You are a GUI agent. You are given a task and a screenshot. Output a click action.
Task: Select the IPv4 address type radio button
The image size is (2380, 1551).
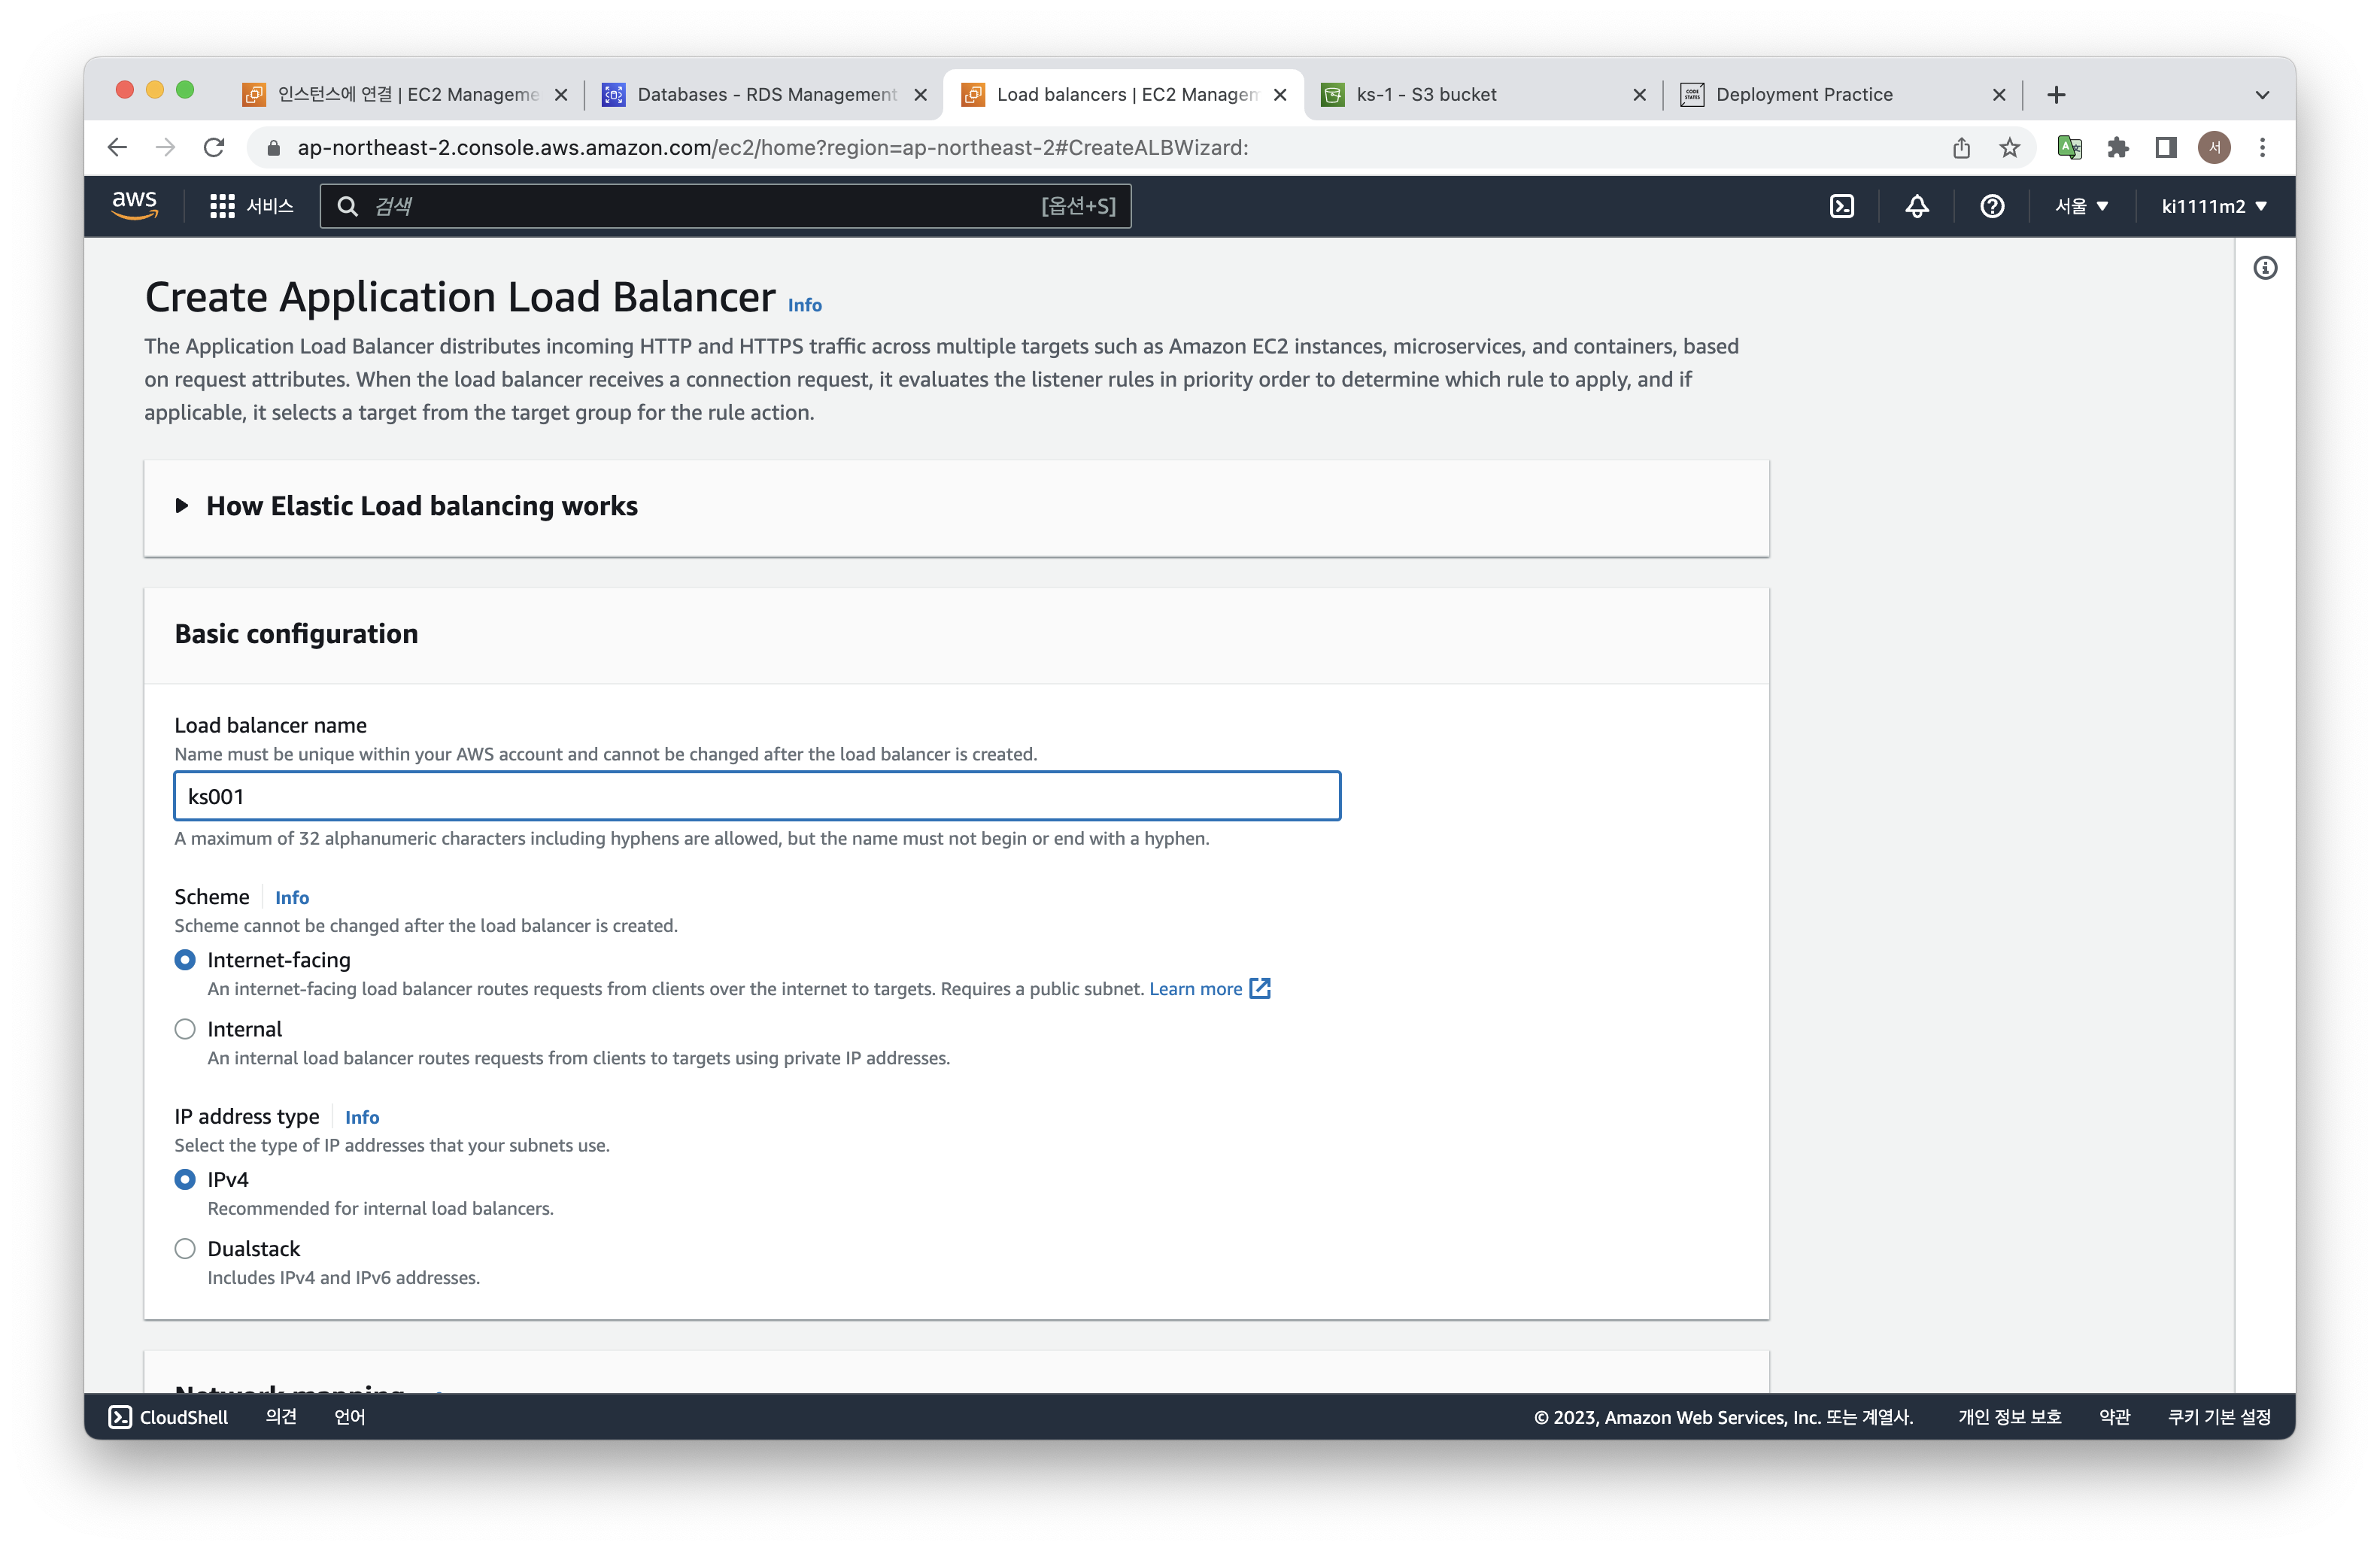pyautogui.click(x=185, y=1180)
